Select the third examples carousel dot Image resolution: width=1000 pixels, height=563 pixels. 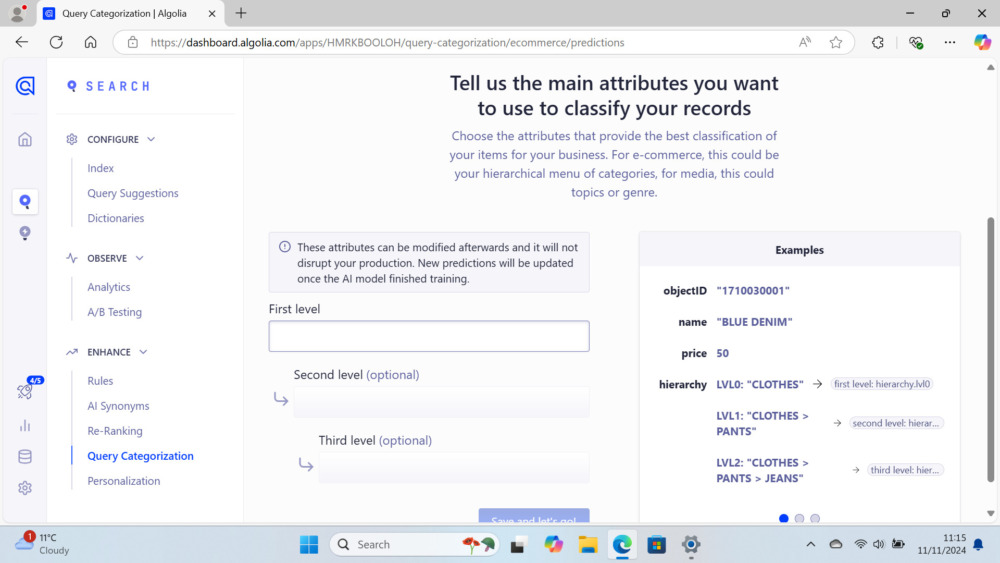(815, 518)
